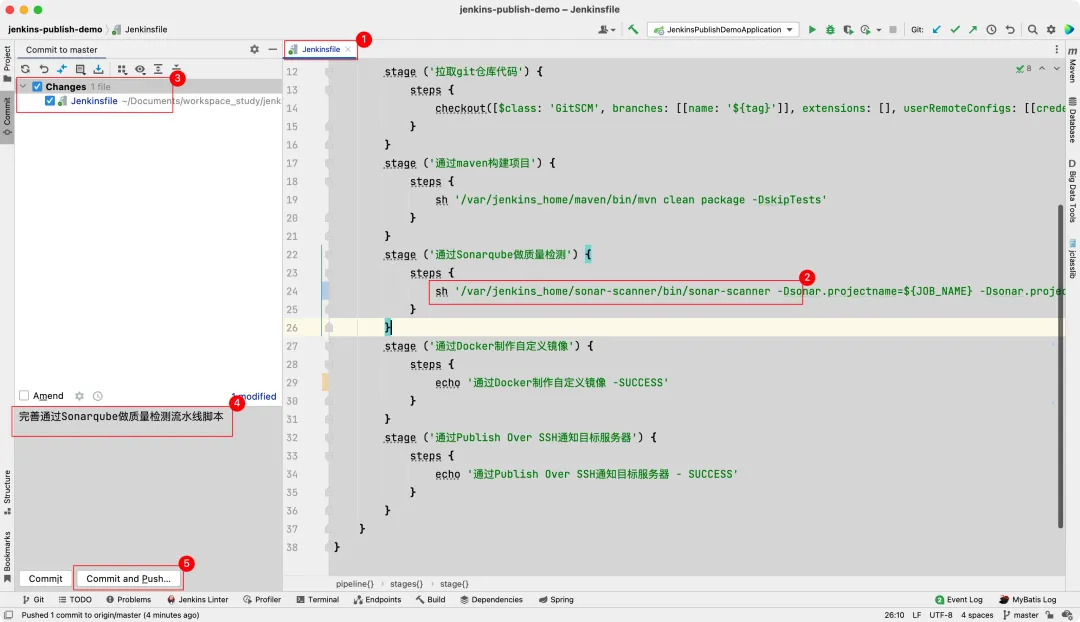Click the Rollback icon in Commit toolbar

[43, 69]
